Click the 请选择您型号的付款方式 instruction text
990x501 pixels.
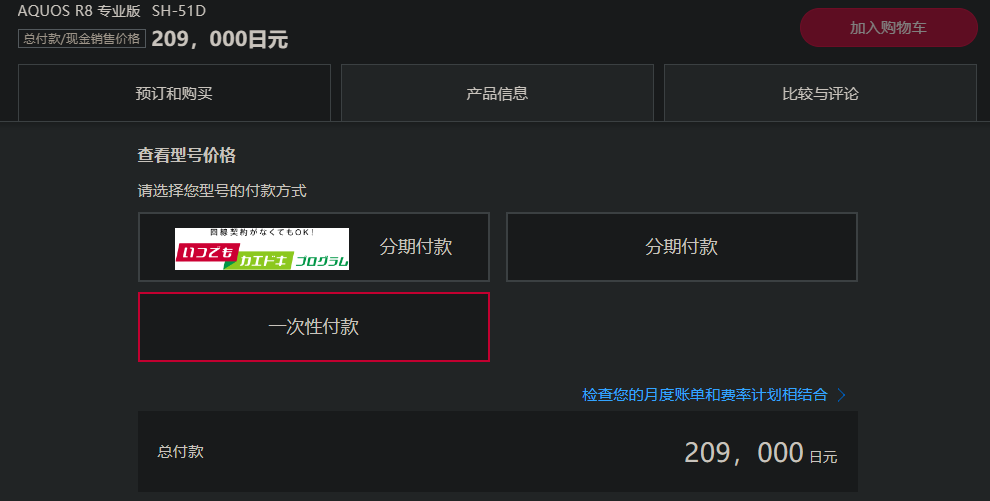pyautogui.click(x=222, y=191)
